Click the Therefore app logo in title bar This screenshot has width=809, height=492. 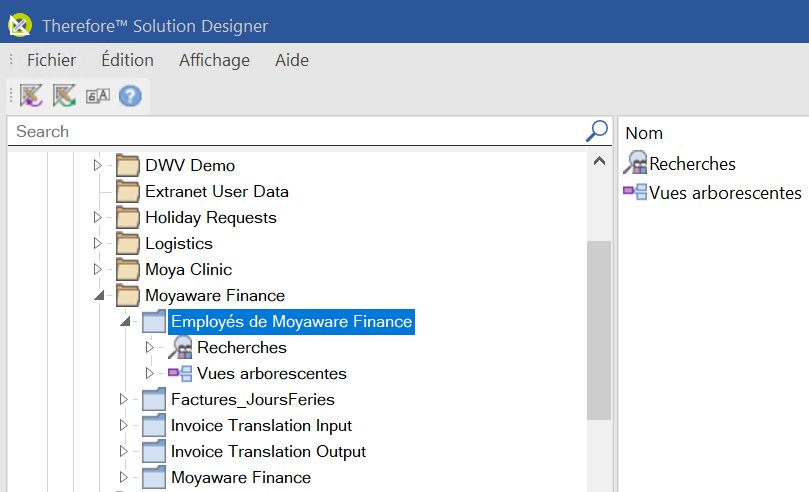19,25
